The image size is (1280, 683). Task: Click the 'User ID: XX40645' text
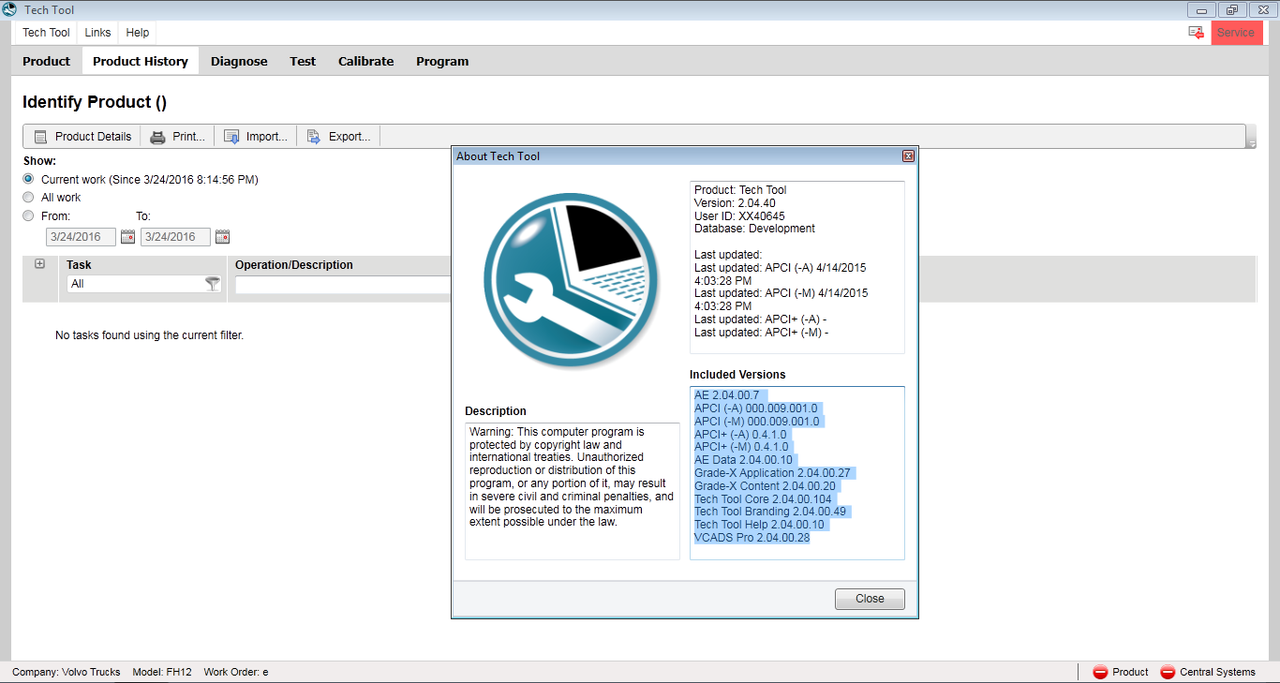tap(740, 216)
